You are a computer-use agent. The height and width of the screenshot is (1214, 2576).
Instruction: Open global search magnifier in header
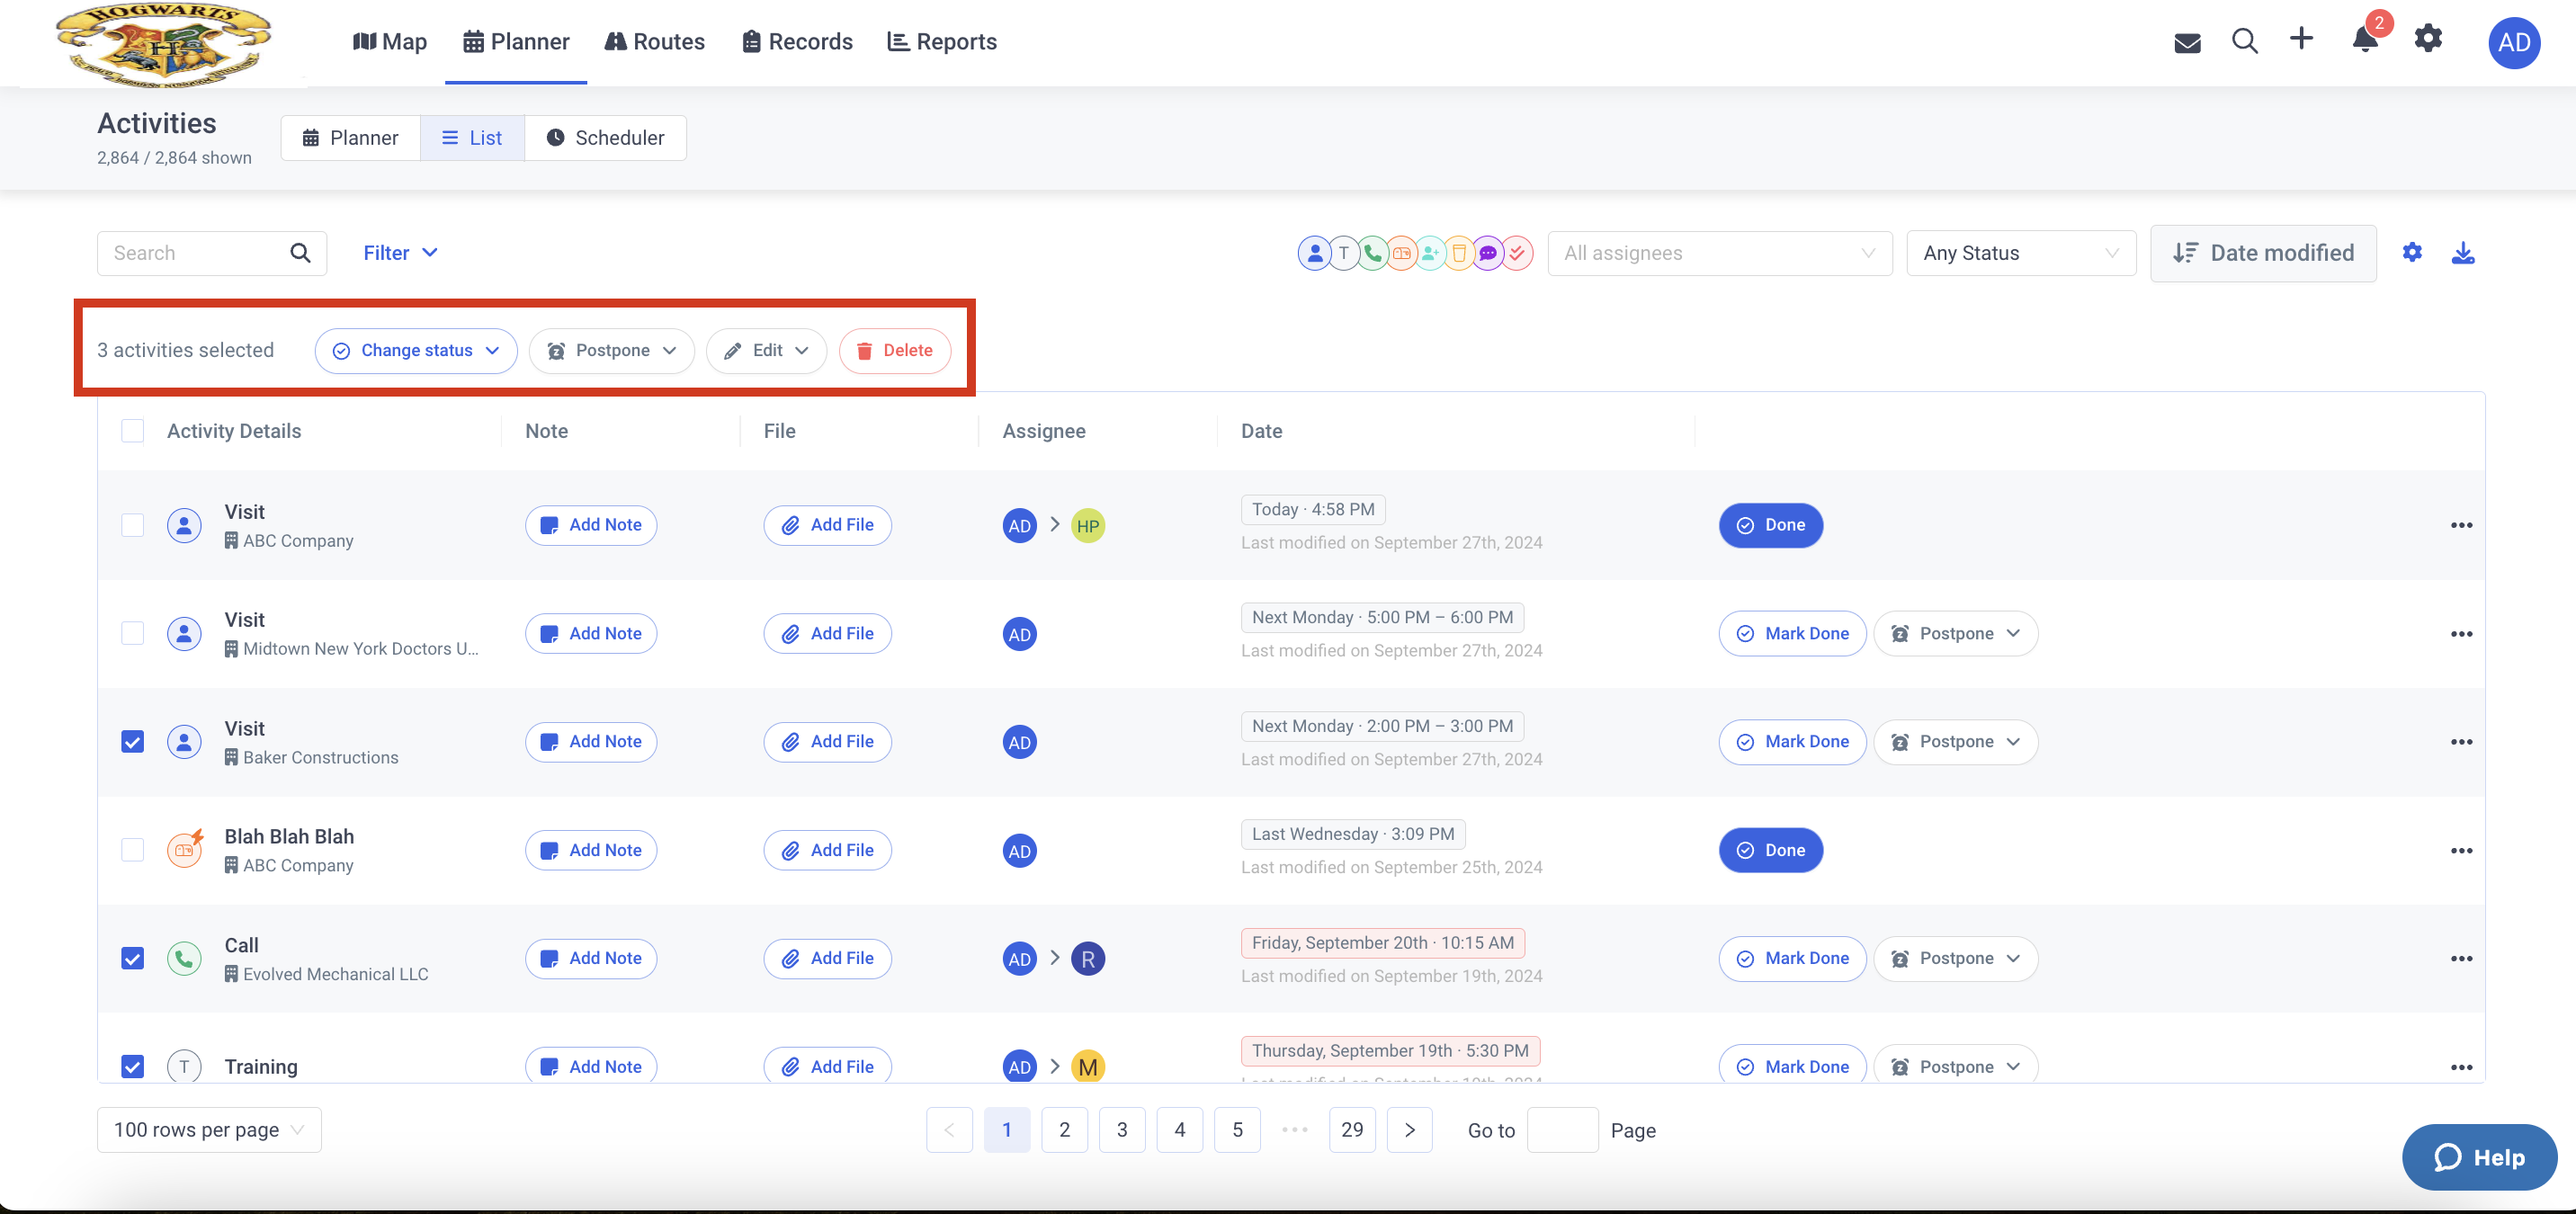click(2245, 41)
